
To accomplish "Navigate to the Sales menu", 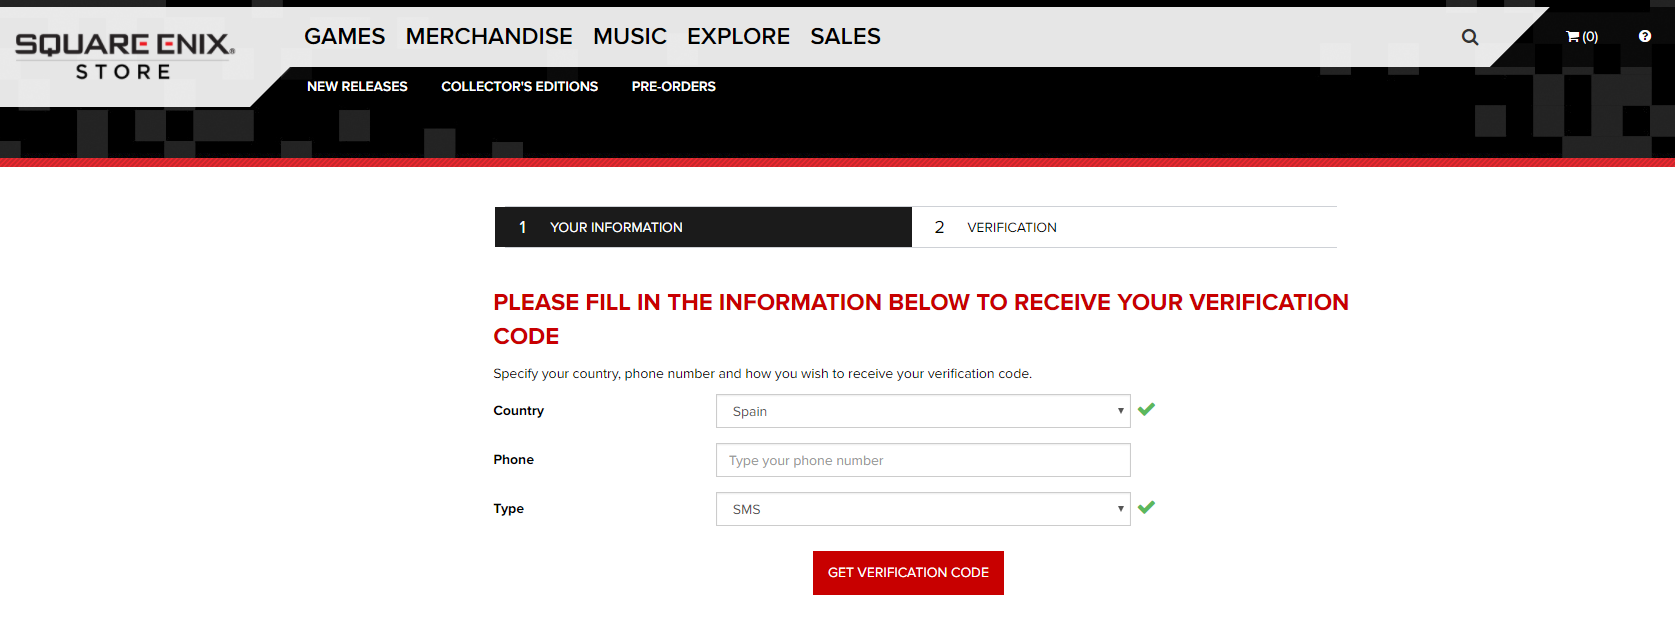I will pos(845,37).
